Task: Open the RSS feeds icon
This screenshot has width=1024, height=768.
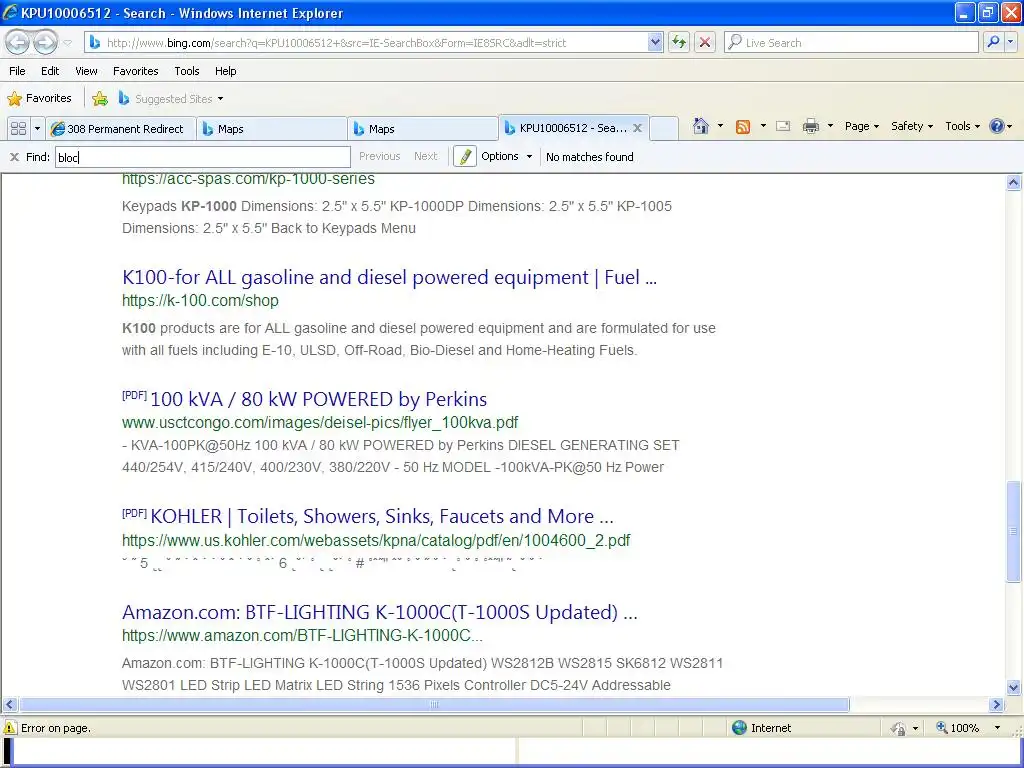Action: (x=743, y=127)
